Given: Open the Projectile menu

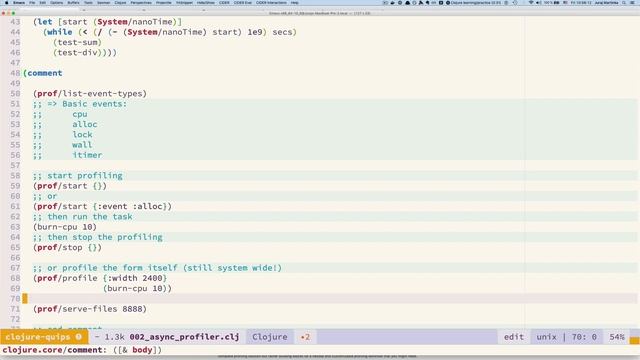Looking at the screenshot, I should point(164,2).
